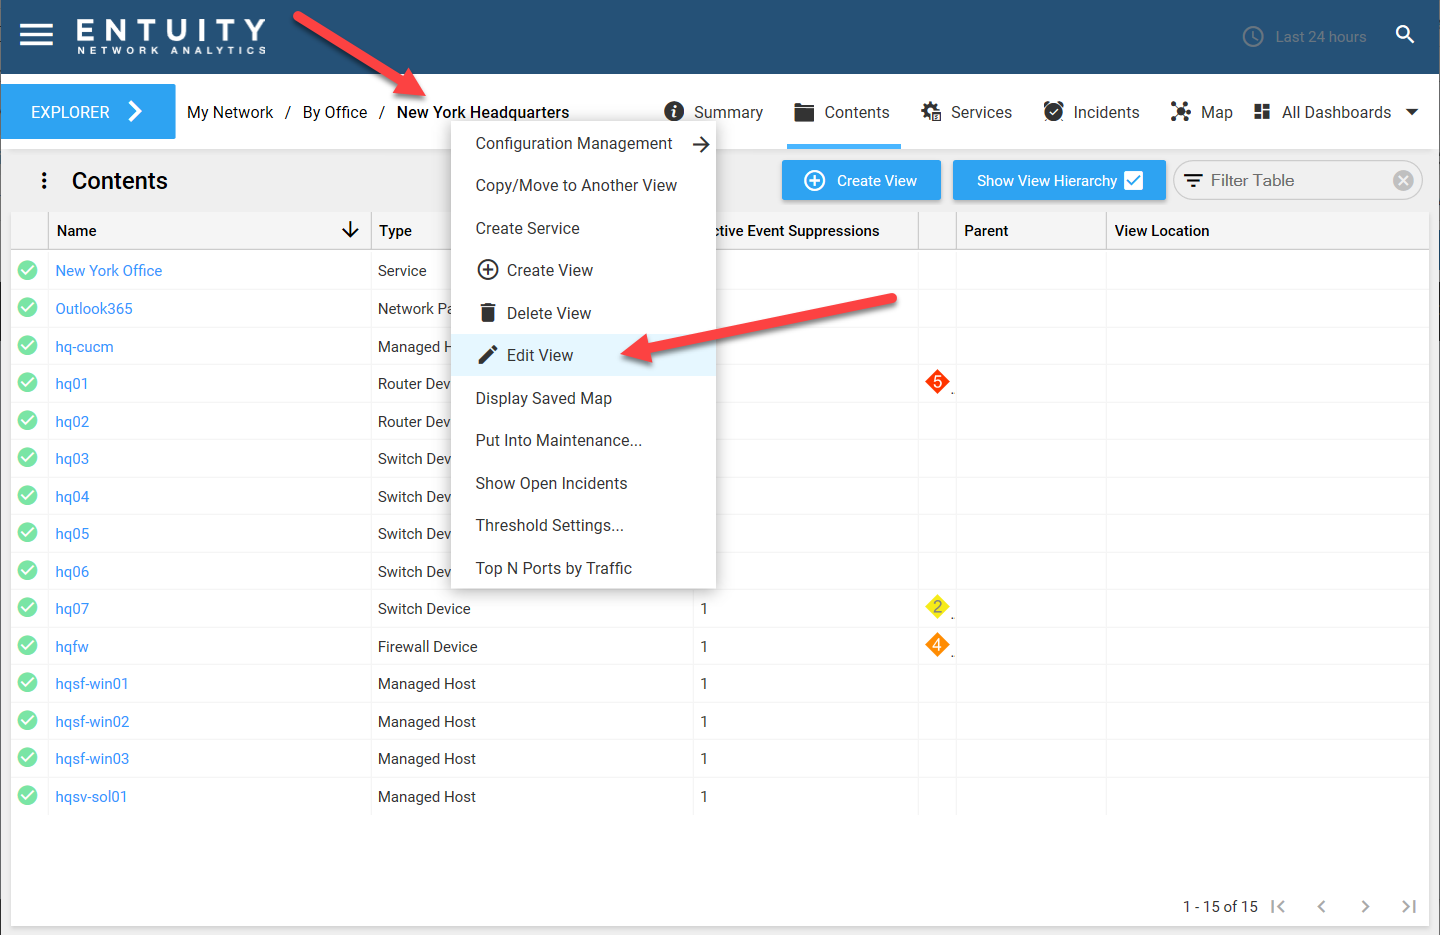Switch to the Map tab
The image size is (1440, 935).
click(1202, 112)
